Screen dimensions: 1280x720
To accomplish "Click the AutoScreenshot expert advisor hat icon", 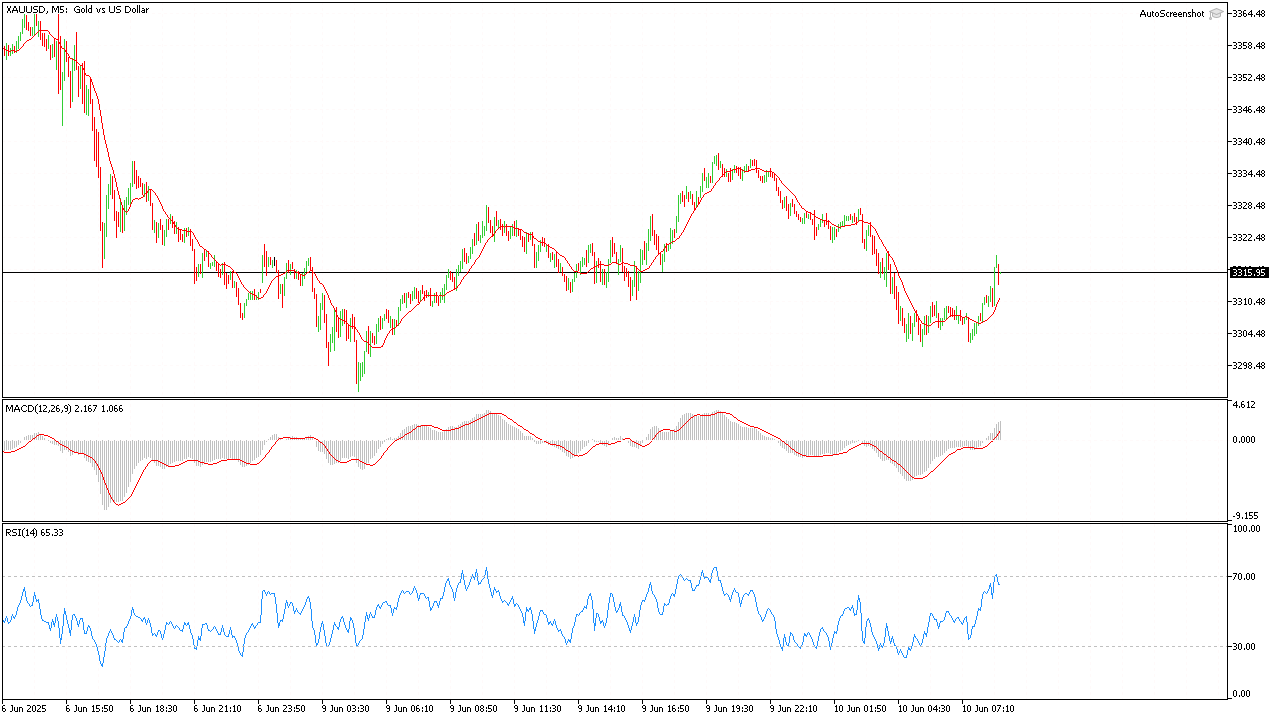I will pos(1215,14).
